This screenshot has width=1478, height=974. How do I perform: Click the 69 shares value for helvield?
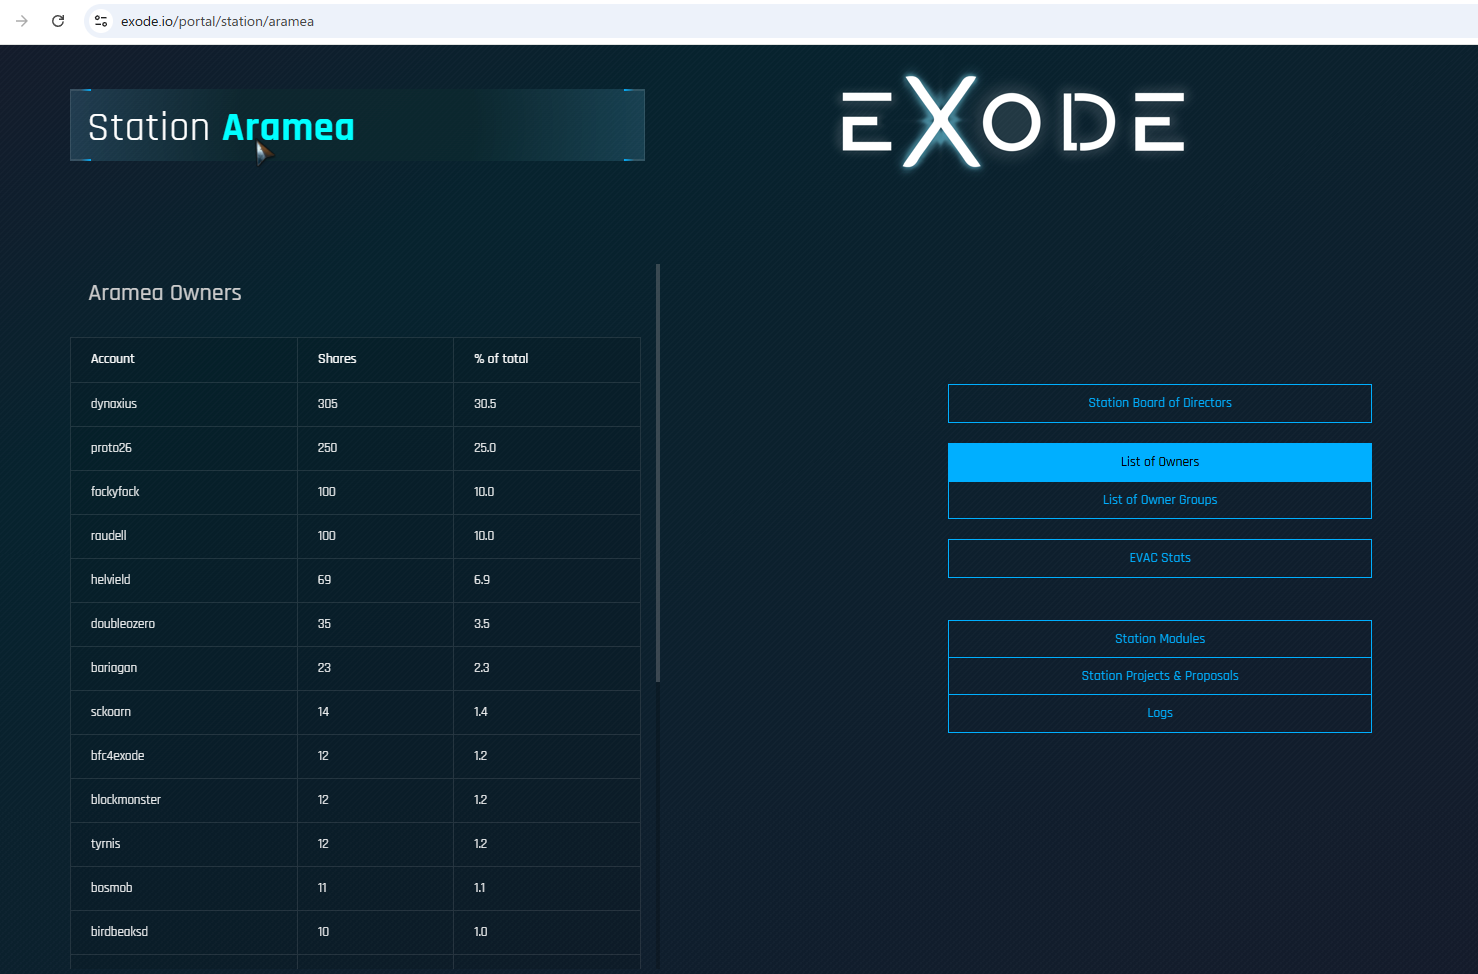coord(324,580)
